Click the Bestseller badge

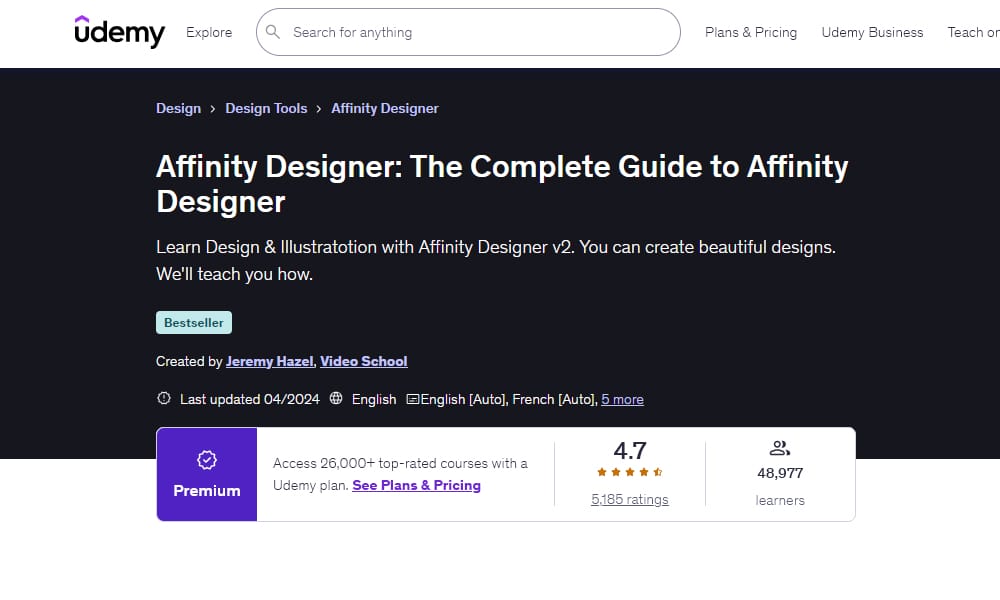tap(194, 322)
